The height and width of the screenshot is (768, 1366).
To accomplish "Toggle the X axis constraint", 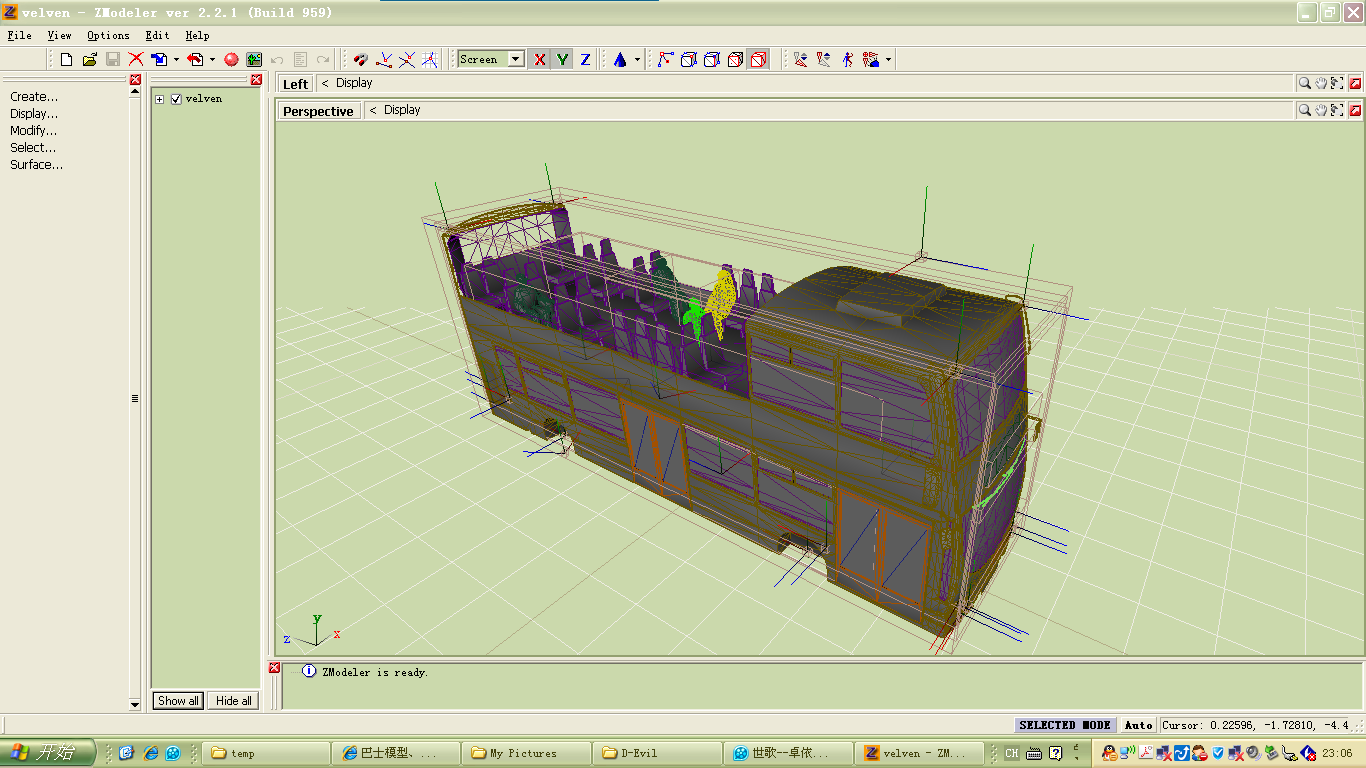I will click(x=540, y=60).
